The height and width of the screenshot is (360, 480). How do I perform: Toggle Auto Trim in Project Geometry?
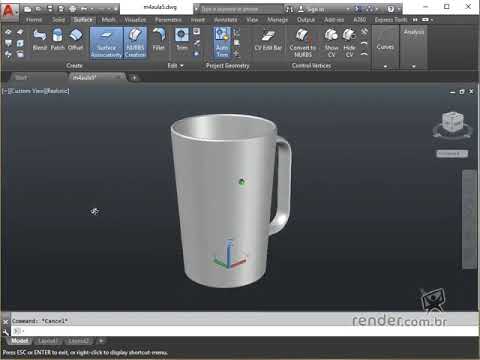(x=222, y=43)
